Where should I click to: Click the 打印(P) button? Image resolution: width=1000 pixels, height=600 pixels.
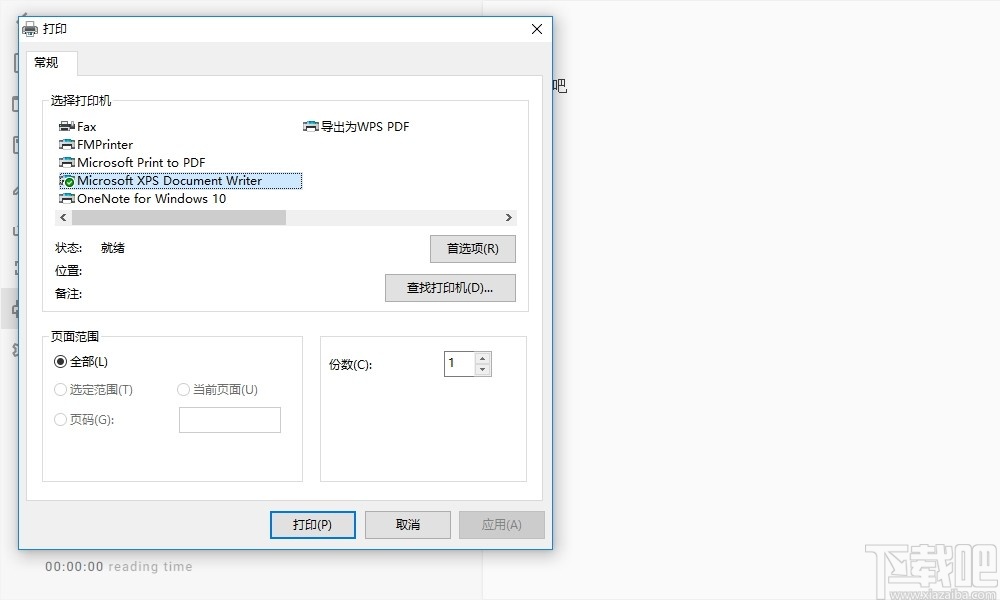(312, 525)
